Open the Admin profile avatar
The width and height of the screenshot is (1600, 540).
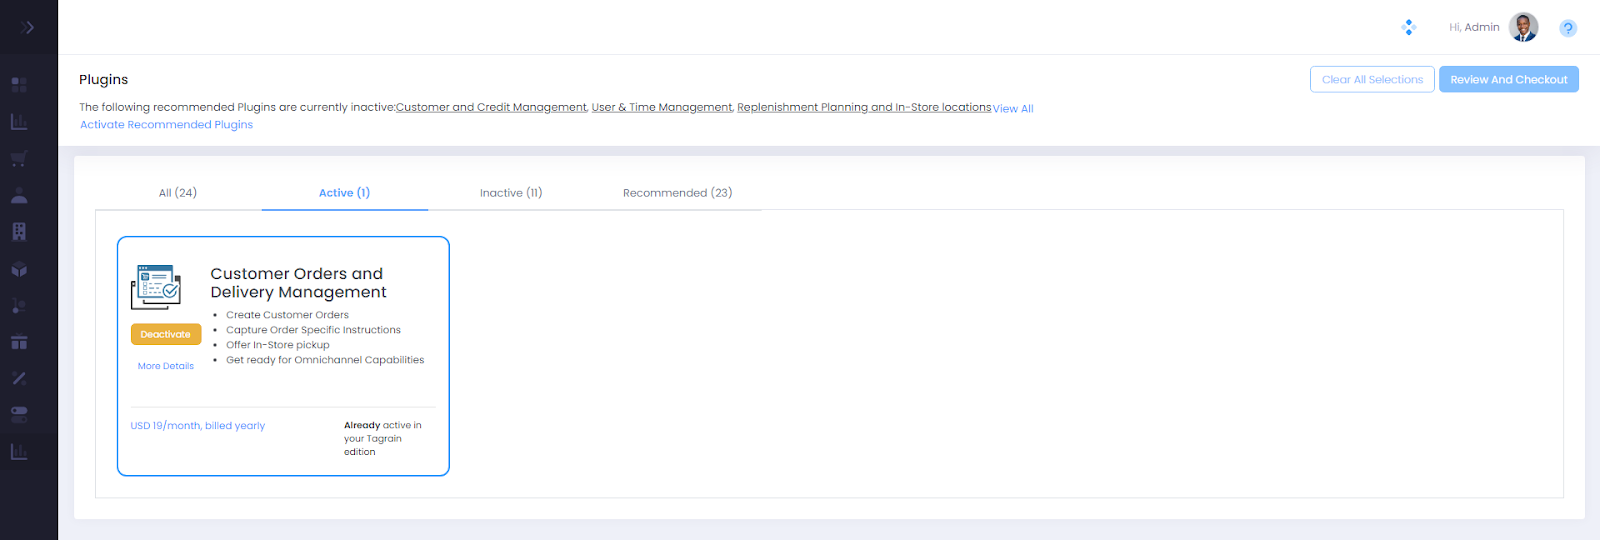coord(1524,27)
